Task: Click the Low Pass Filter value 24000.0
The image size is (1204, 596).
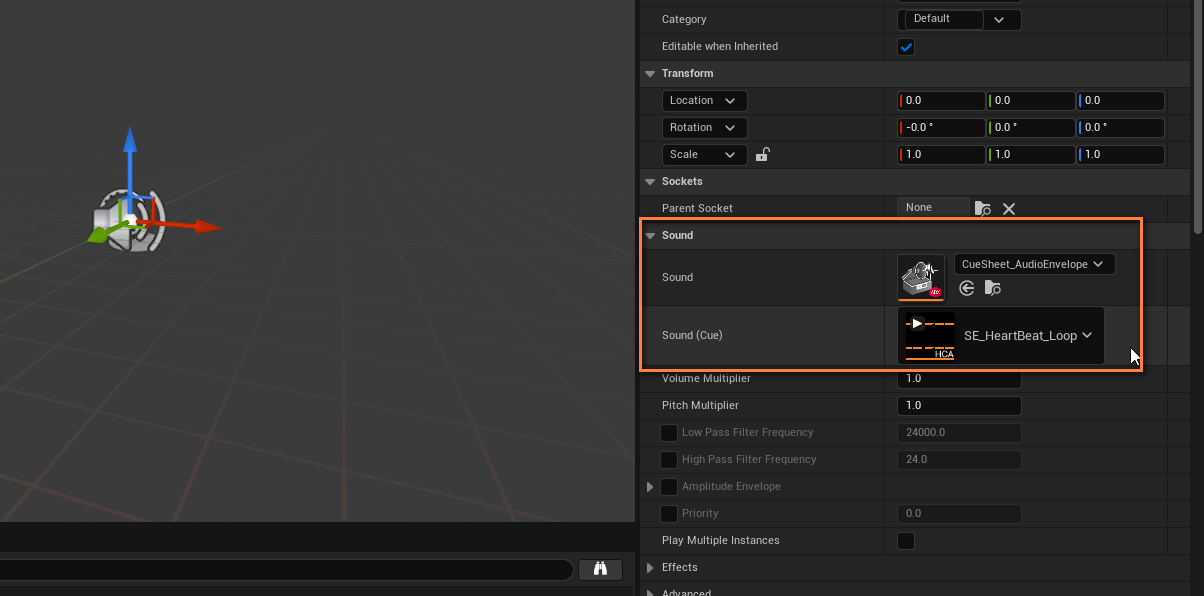Action: (959, 433)
